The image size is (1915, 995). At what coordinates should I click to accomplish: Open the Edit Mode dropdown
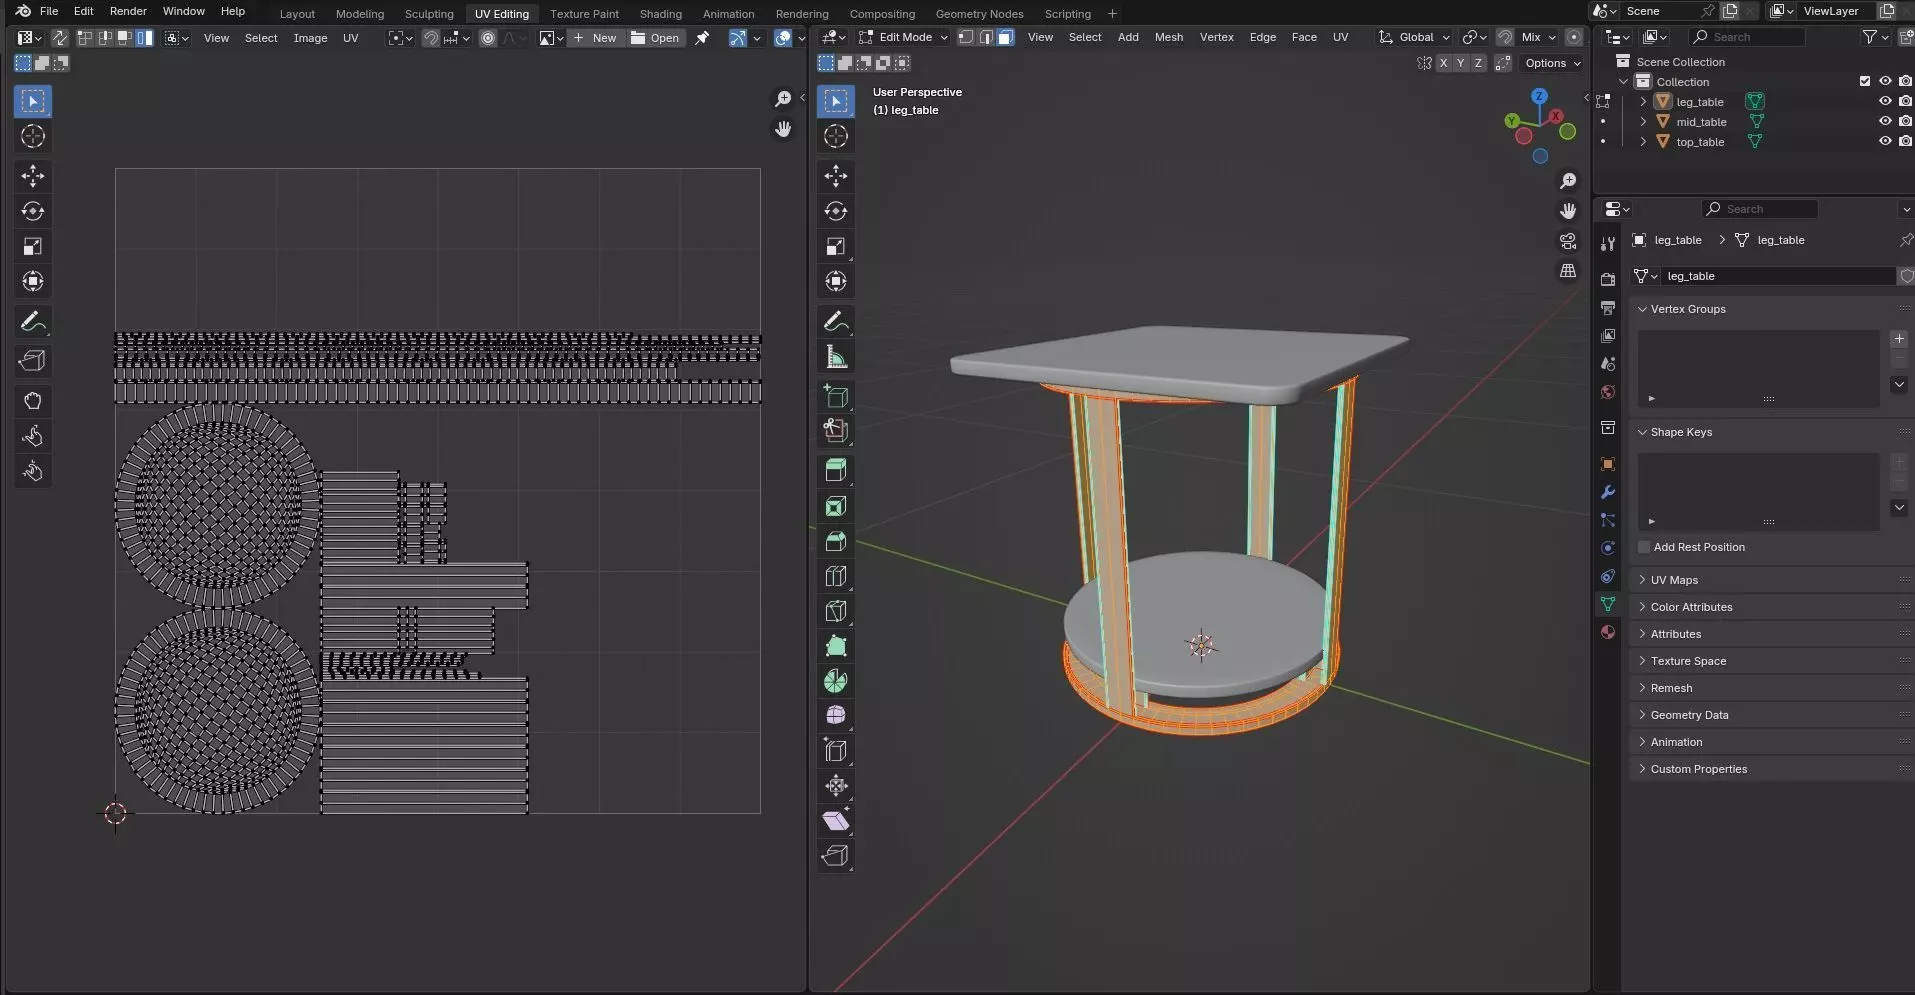click(x=903, y=37)
